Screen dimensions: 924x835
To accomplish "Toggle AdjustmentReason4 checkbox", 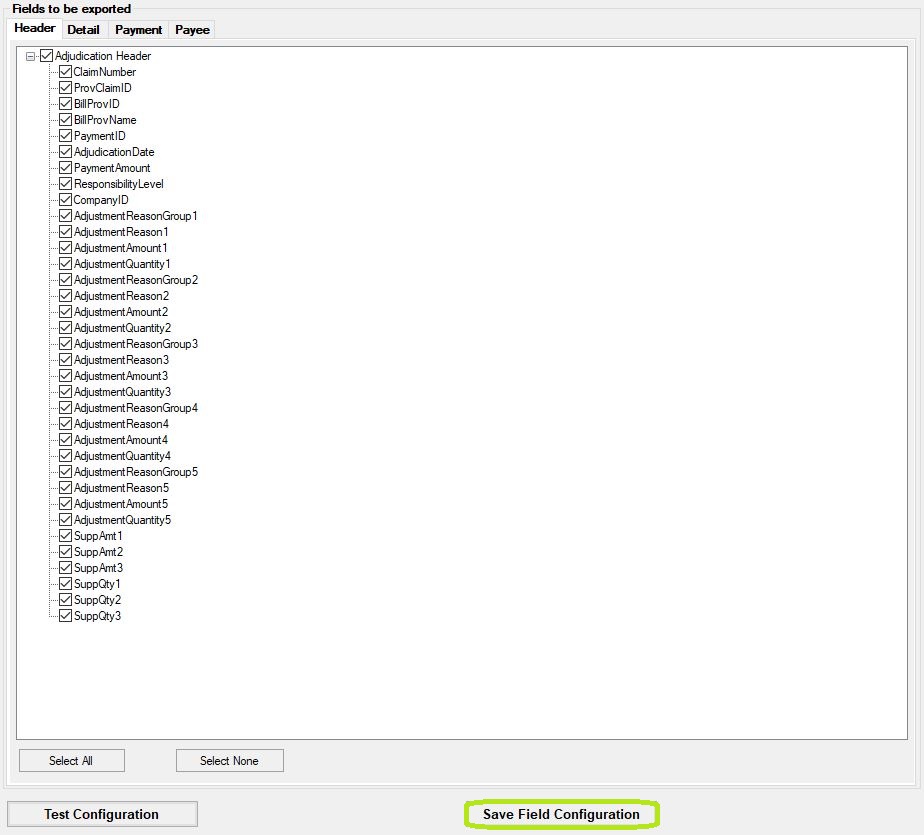I will (x=65, y=424).
